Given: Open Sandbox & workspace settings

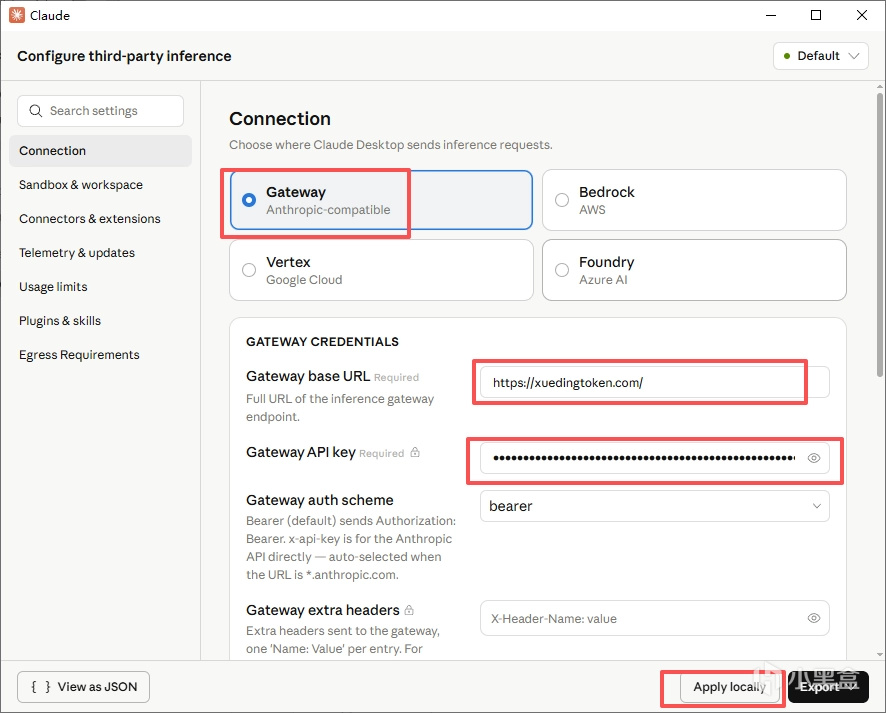Looking at the screenshot, I should [81, 185].
